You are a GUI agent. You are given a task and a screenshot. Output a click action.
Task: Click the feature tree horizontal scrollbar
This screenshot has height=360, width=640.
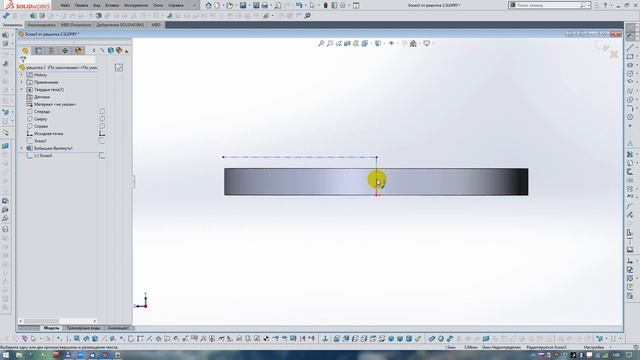pyautogui.click(x=58, y=321)
